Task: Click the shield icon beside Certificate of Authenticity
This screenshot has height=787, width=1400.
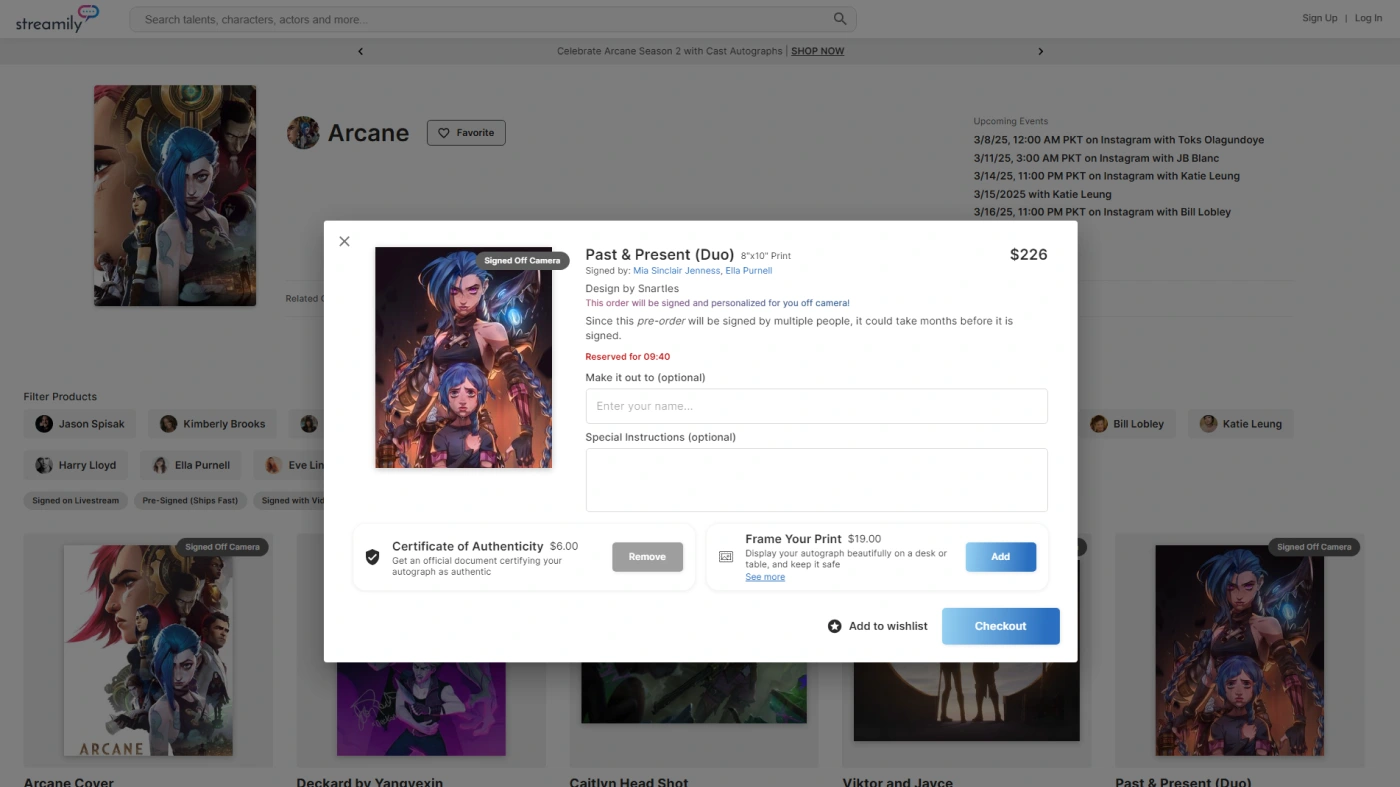Action: pyautogui.click(x=372, y=557)
